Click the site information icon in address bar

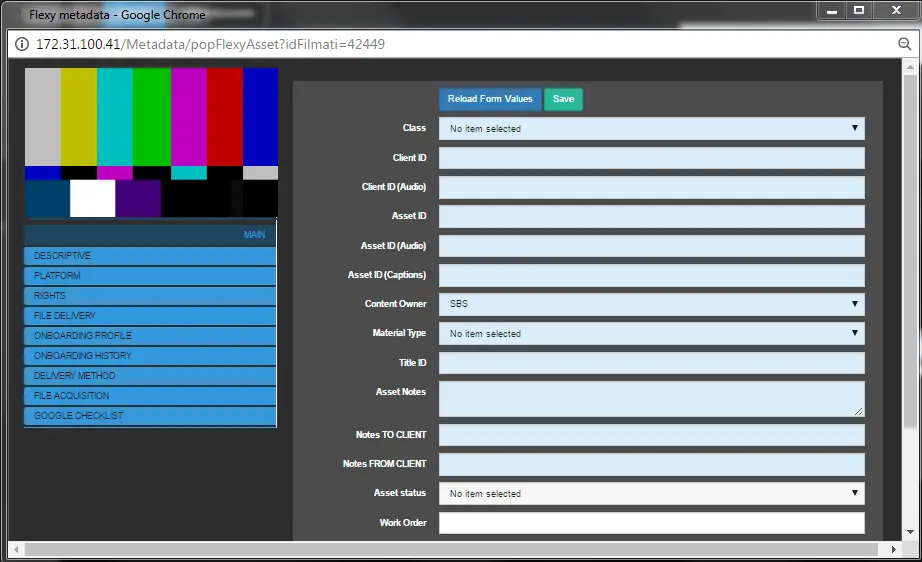pos(22,45)
